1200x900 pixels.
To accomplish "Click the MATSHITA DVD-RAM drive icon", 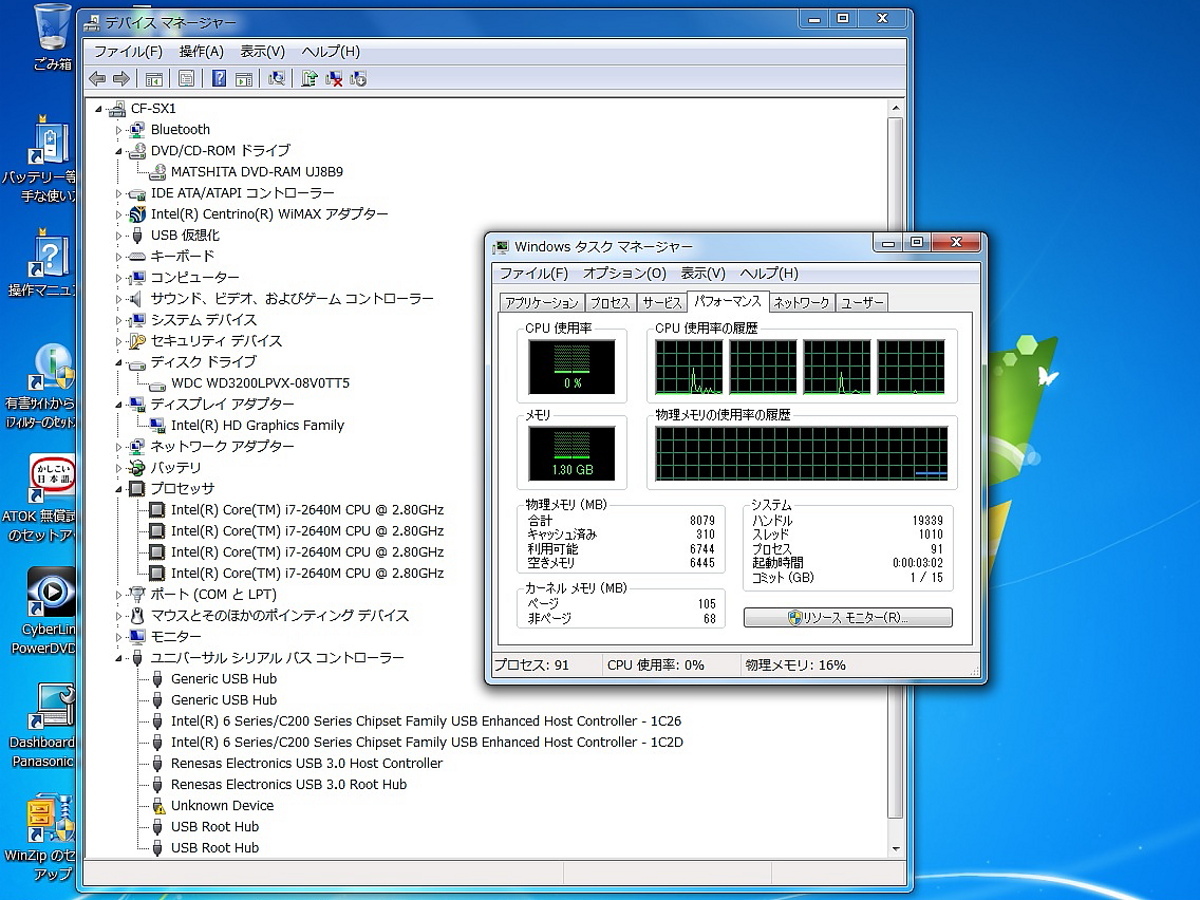I will tap(157, 171).
